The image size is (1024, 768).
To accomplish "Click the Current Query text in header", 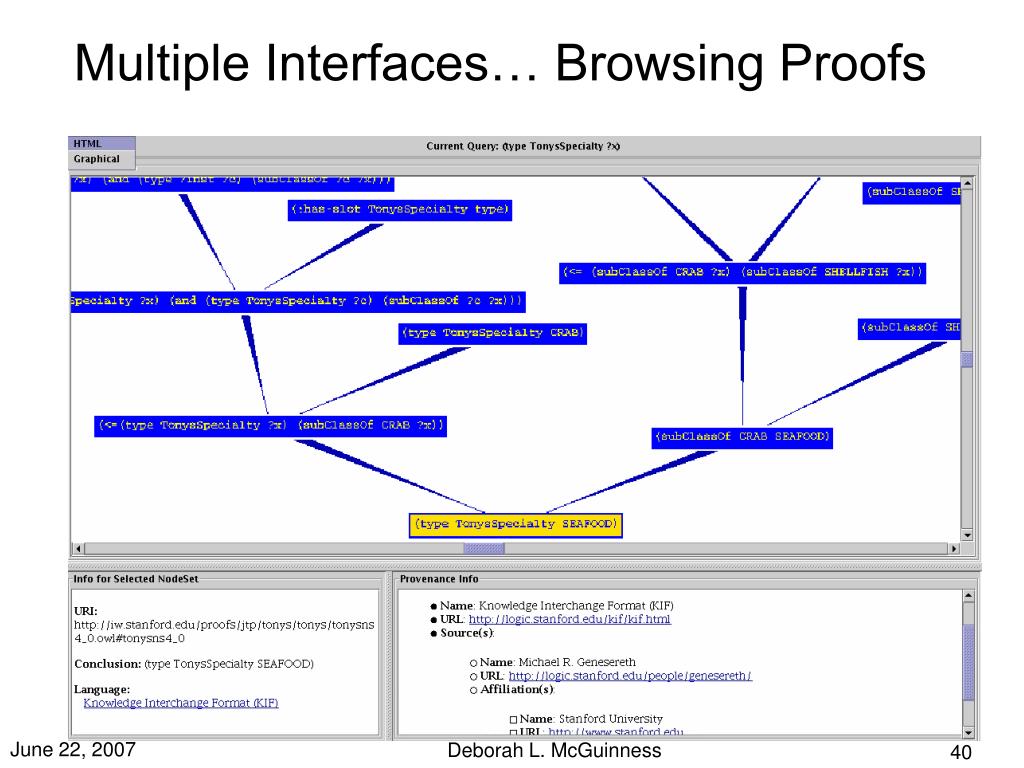I will click(523, 146).
